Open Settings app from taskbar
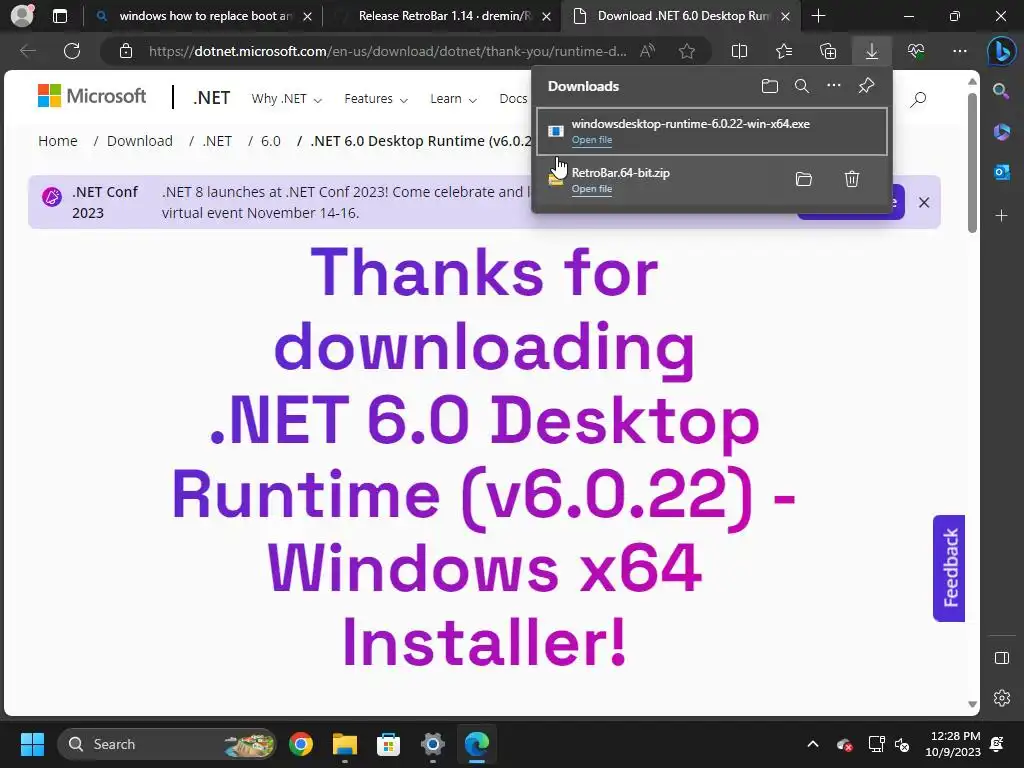The image size is (1024, 768). point(432,744)
